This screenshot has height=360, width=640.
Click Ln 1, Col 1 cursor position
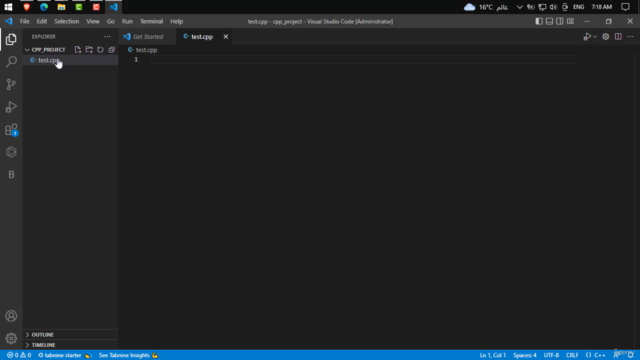[493, 355]
